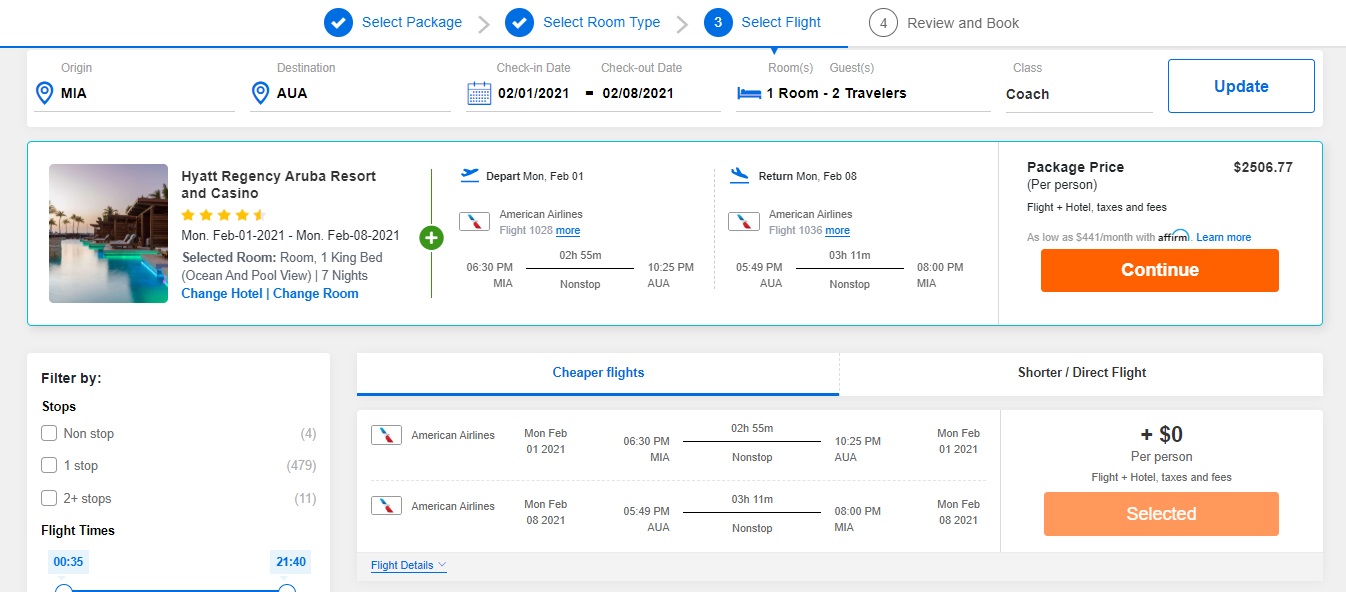The image size is (1346, 592).
Task: Click Hyatt Regency Aruba Resort and Casino title
Action: [279, 185]
